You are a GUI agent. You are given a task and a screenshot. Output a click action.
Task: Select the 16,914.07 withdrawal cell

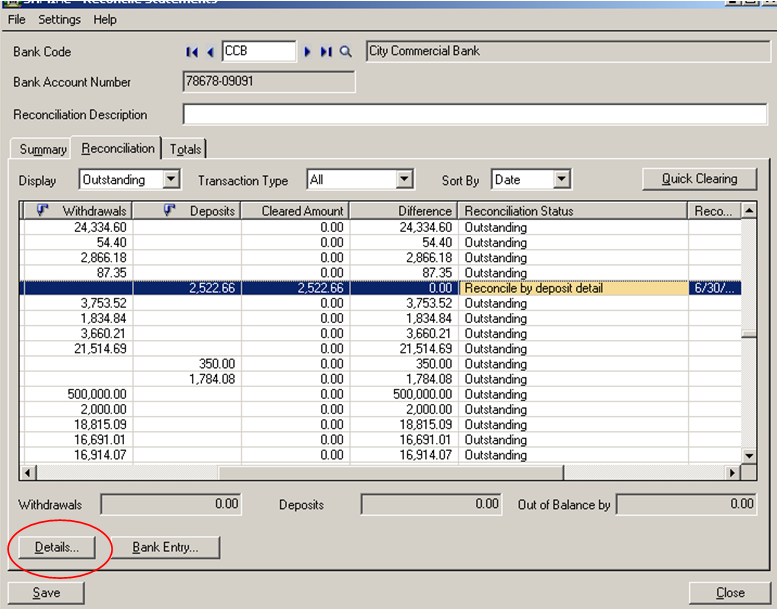78,455
